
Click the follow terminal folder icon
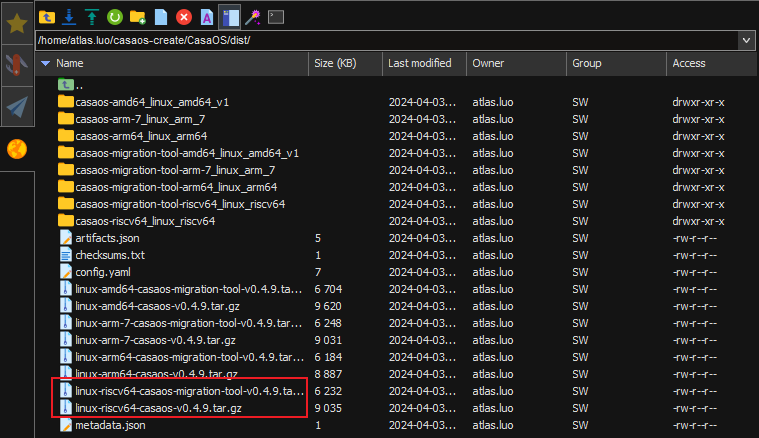(x=230, y=17)
